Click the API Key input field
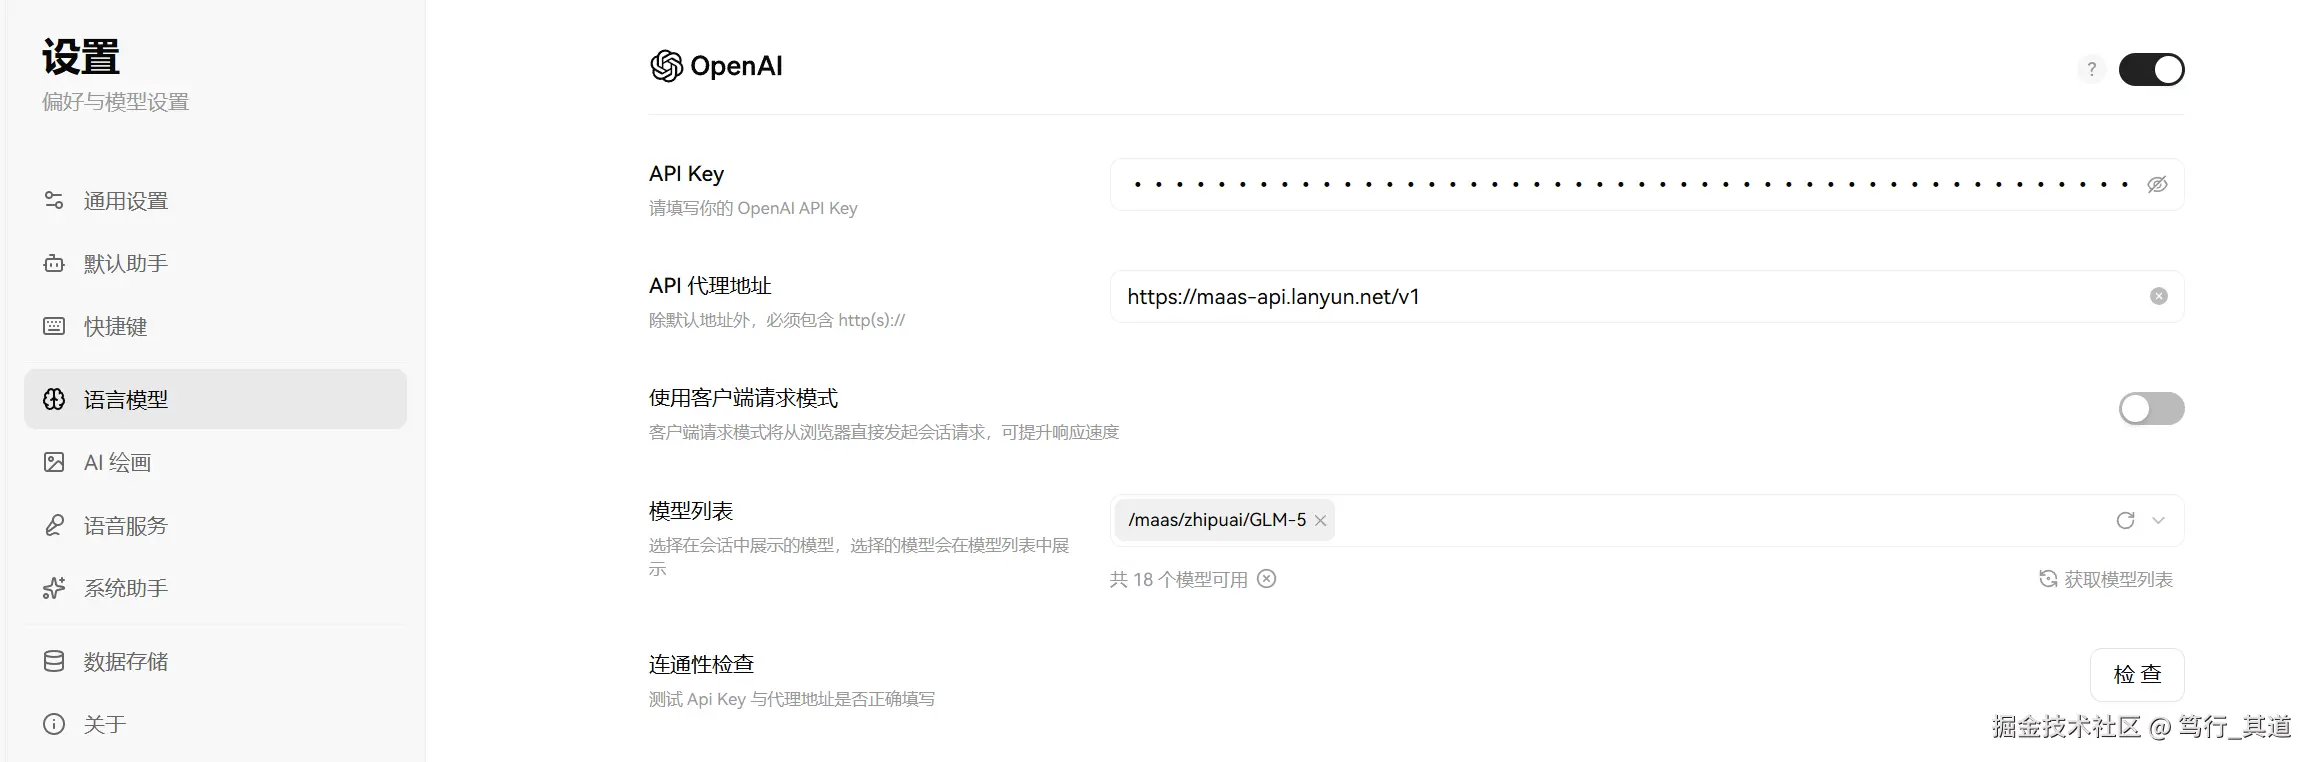Viewport: 2313px width, 762px height. point(1647,185)
